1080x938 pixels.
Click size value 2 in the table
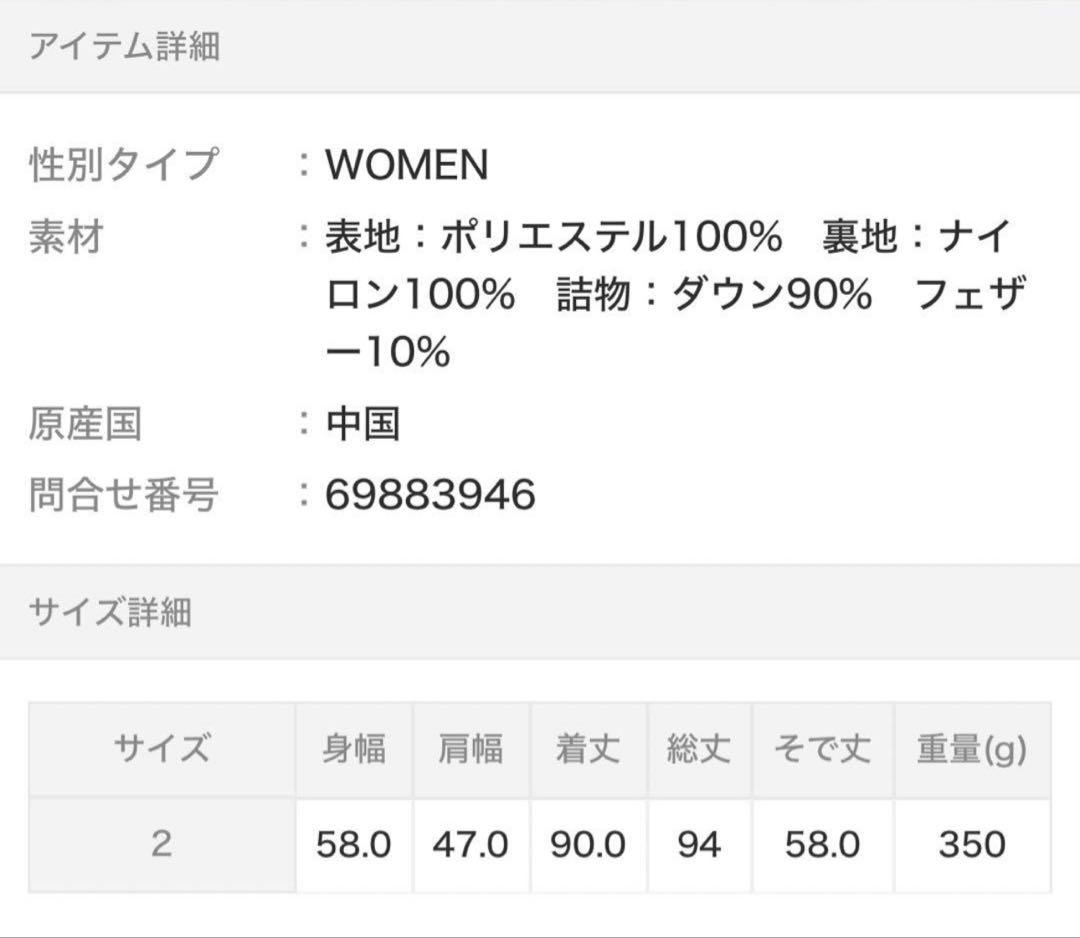point(162,844)
